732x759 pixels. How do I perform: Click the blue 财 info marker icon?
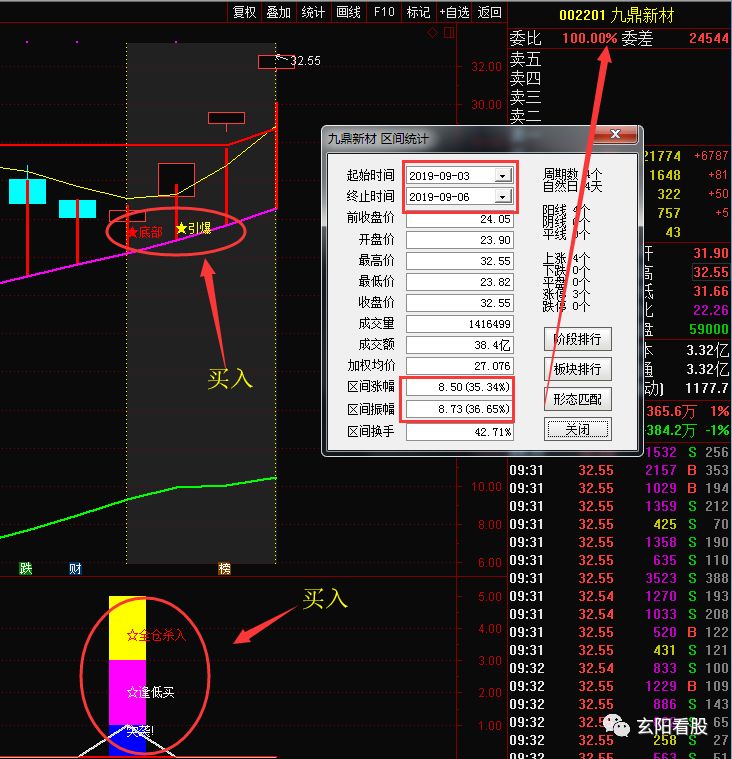pos(75,568)
